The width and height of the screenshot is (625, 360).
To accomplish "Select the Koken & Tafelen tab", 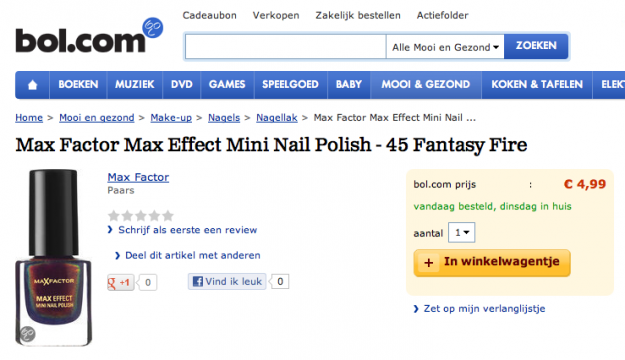I will click(x=537, y=85).
